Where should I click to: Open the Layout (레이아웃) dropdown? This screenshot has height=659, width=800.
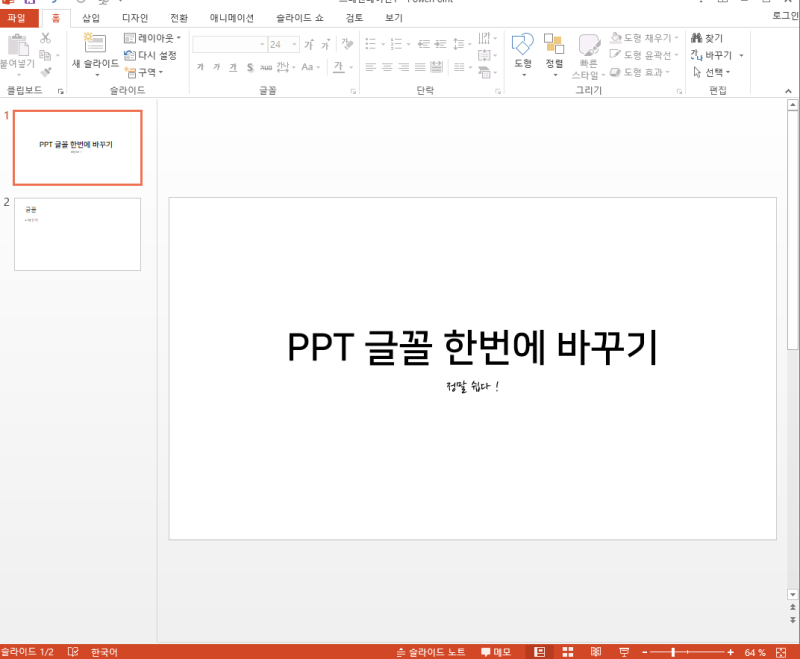pos(153,38)
